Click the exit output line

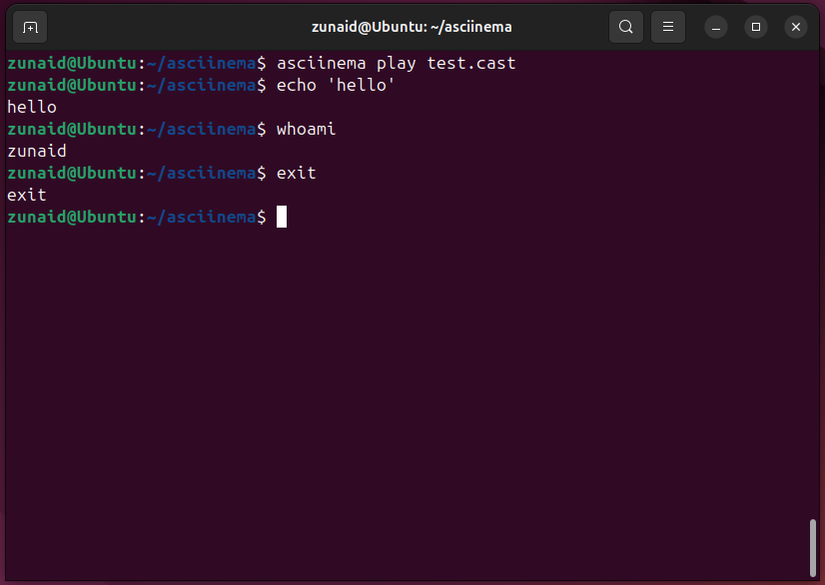coord(27,194)
